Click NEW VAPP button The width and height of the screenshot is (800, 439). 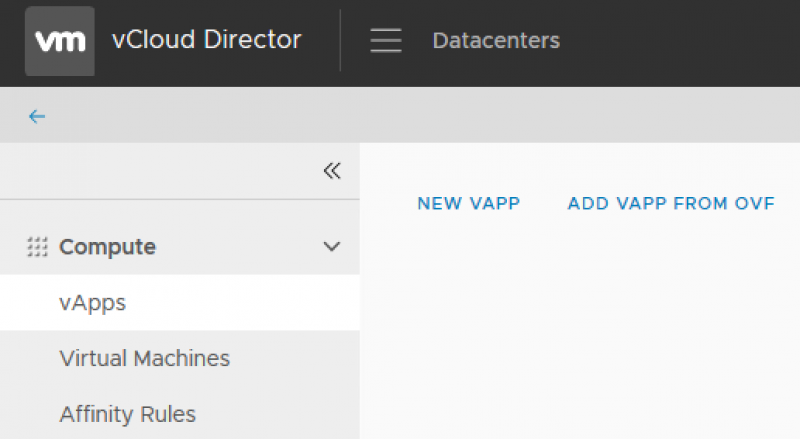point(468,203)
